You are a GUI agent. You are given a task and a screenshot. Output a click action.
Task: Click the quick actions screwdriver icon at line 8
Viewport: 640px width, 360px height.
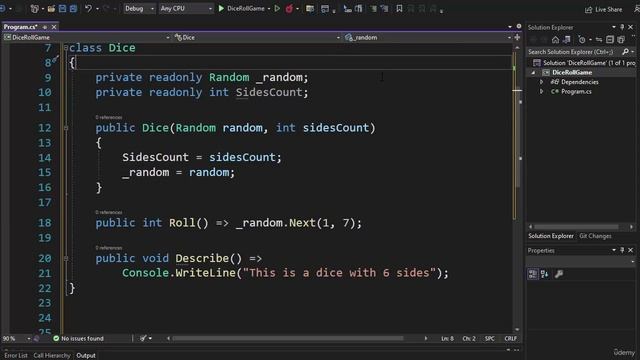(x=56, y=60)
